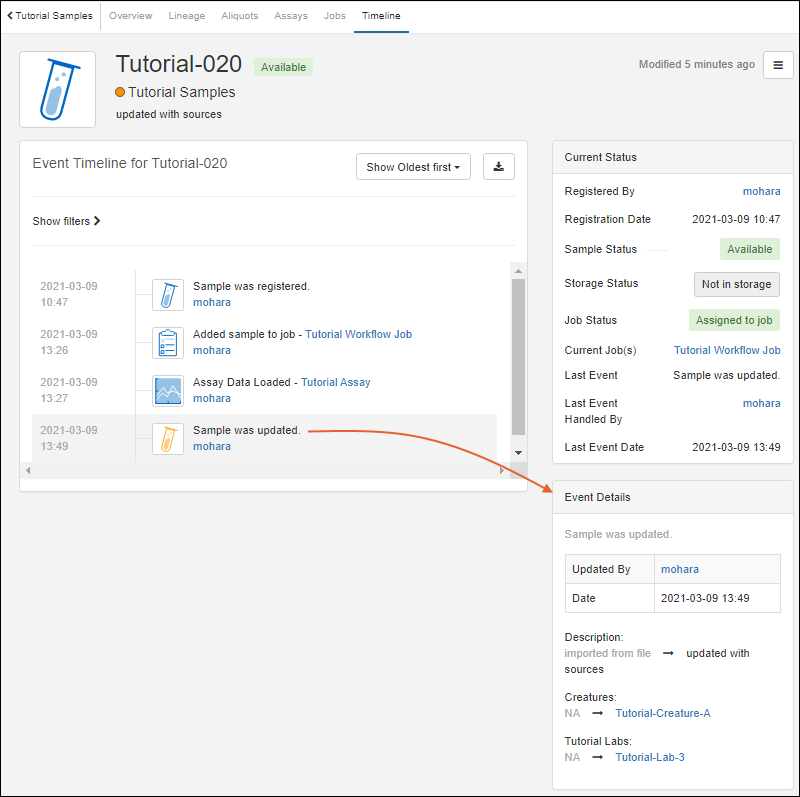Expand the Show filters section

(66, 221)
